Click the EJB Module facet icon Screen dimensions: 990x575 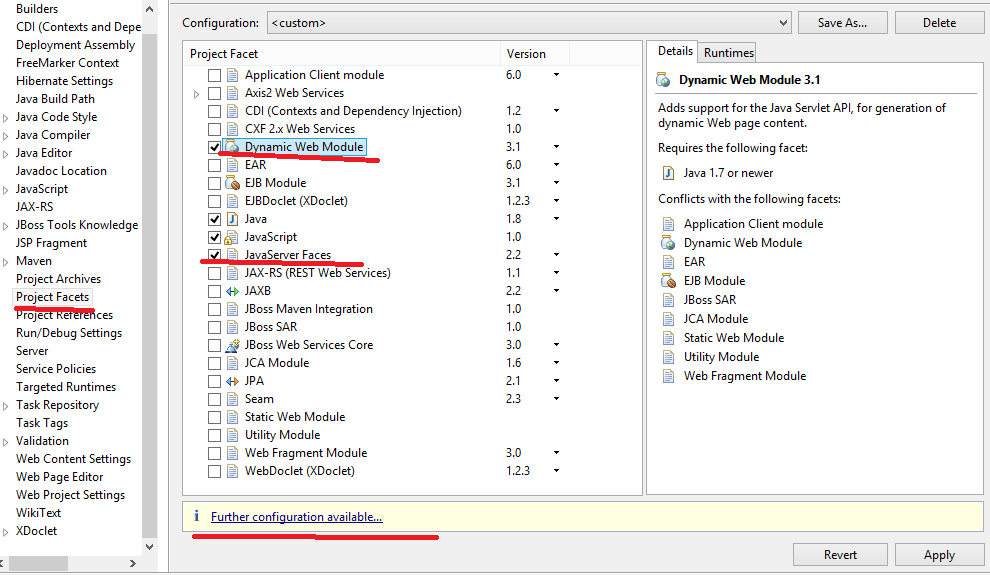[x=233, y=183]
